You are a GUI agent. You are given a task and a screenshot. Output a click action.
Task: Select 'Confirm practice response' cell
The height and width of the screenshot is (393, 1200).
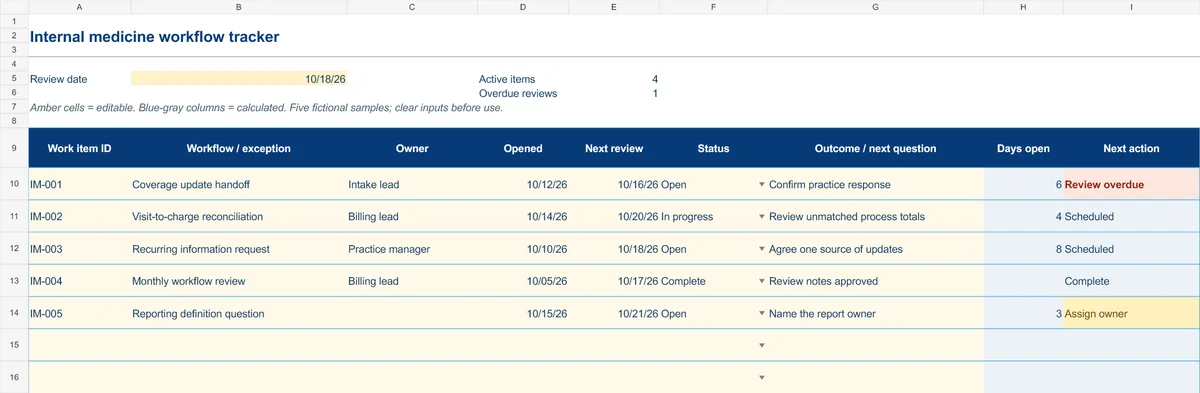[875, 185]
